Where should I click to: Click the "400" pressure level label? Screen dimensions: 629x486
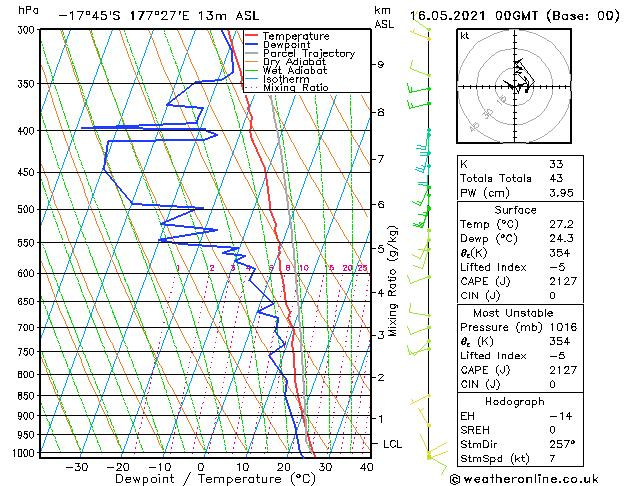[28, 131]
